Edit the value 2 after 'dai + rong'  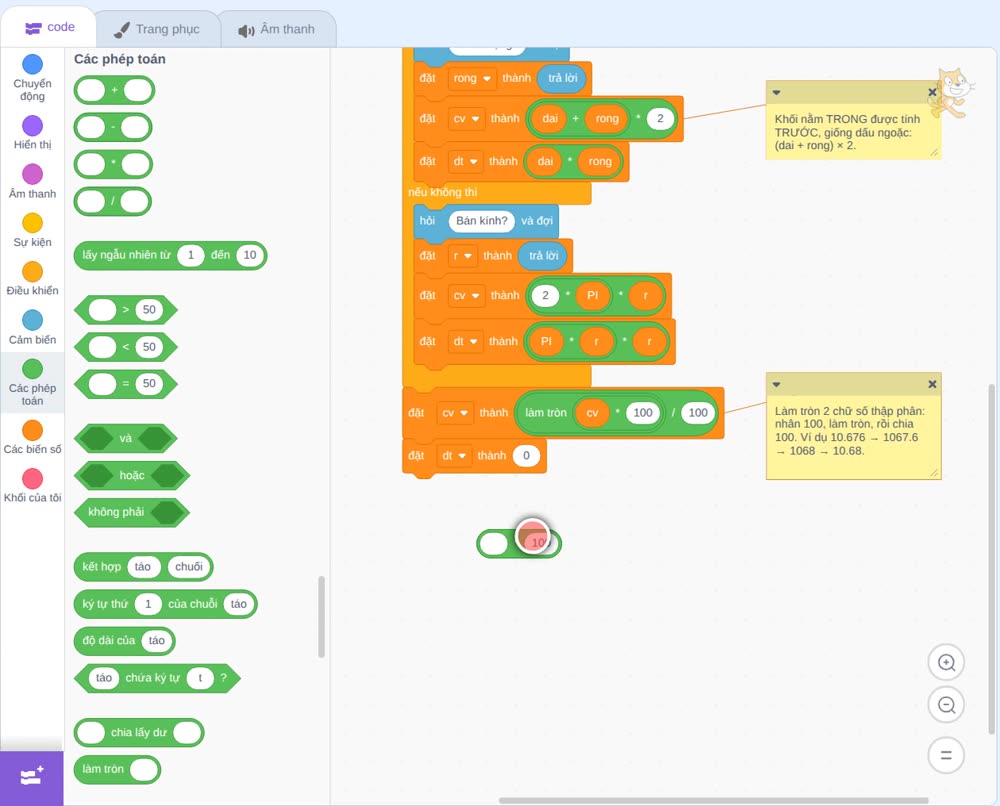[660, 119]
